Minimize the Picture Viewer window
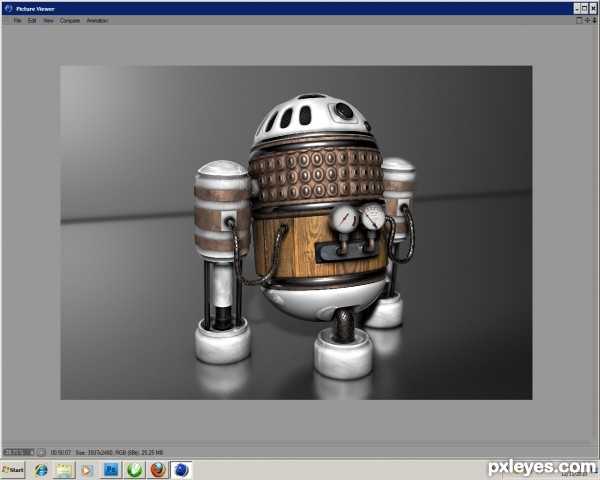 click(x=577, y=8)
